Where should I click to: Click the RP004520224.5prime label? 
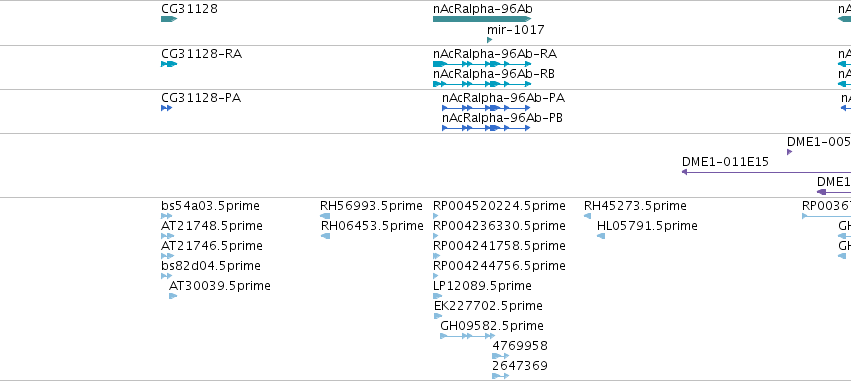click(499, 206)
